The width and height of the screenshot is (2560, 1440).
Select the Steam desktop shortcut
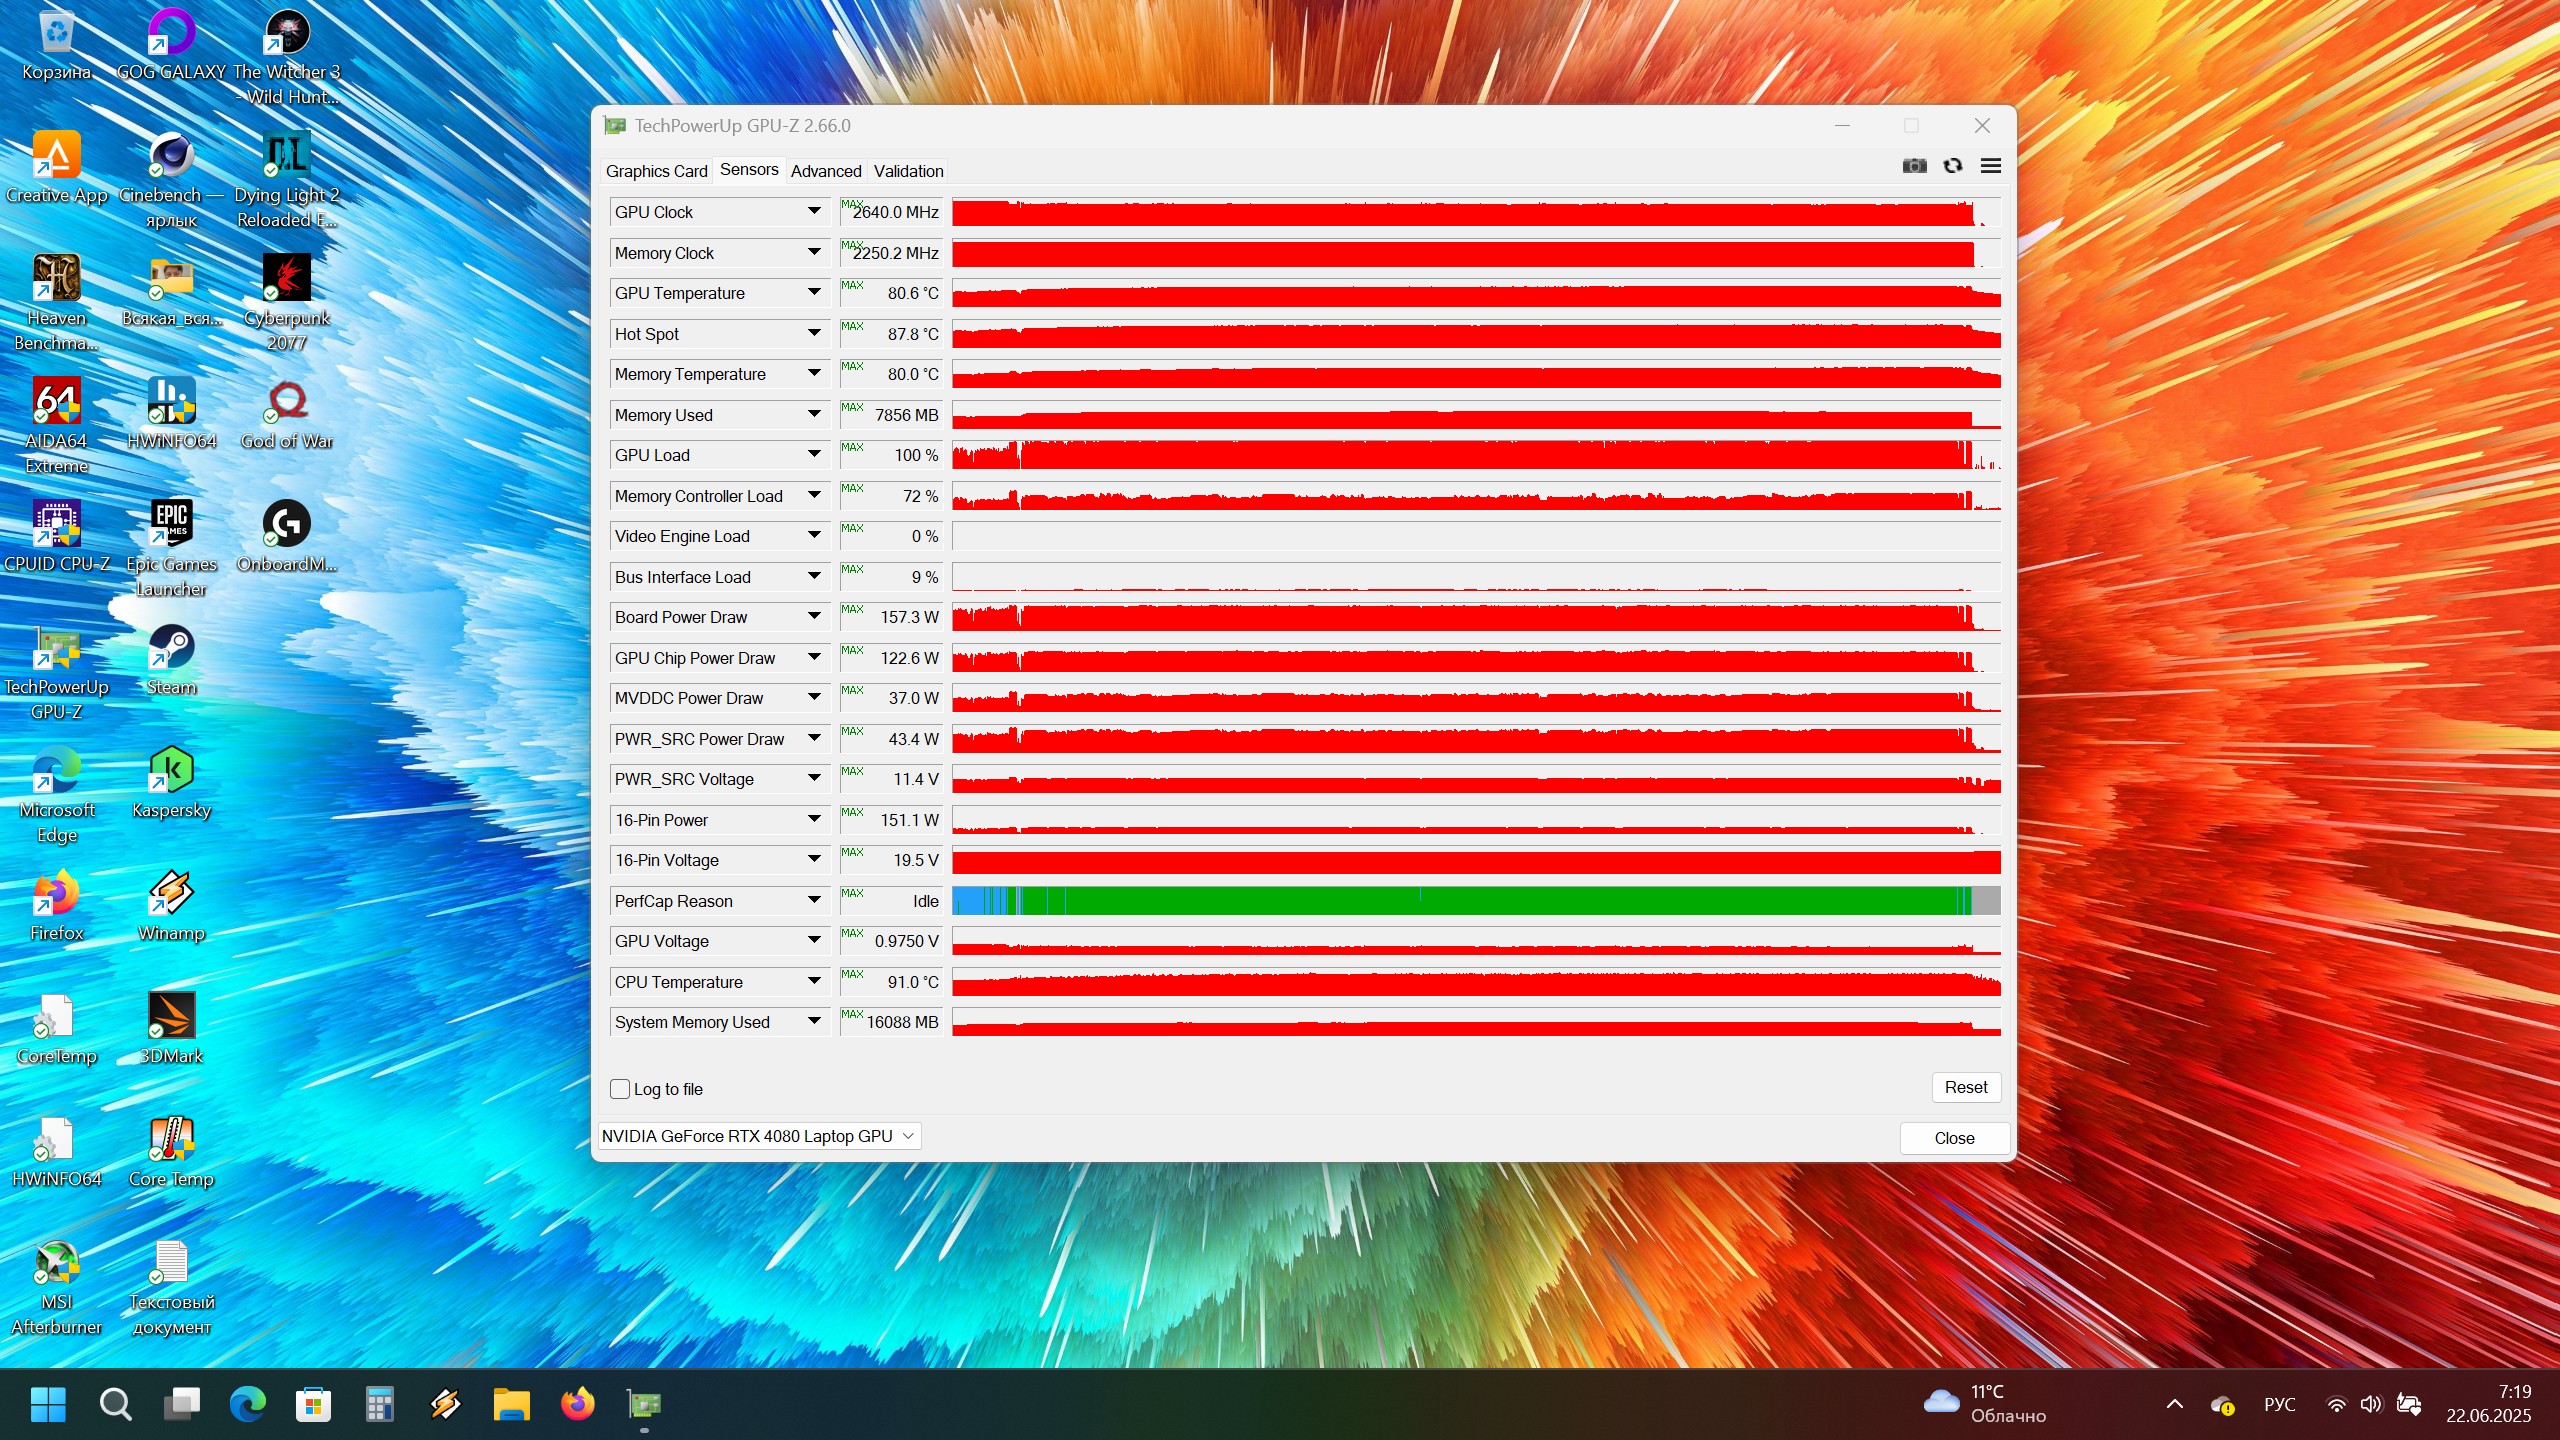[171, 648]
